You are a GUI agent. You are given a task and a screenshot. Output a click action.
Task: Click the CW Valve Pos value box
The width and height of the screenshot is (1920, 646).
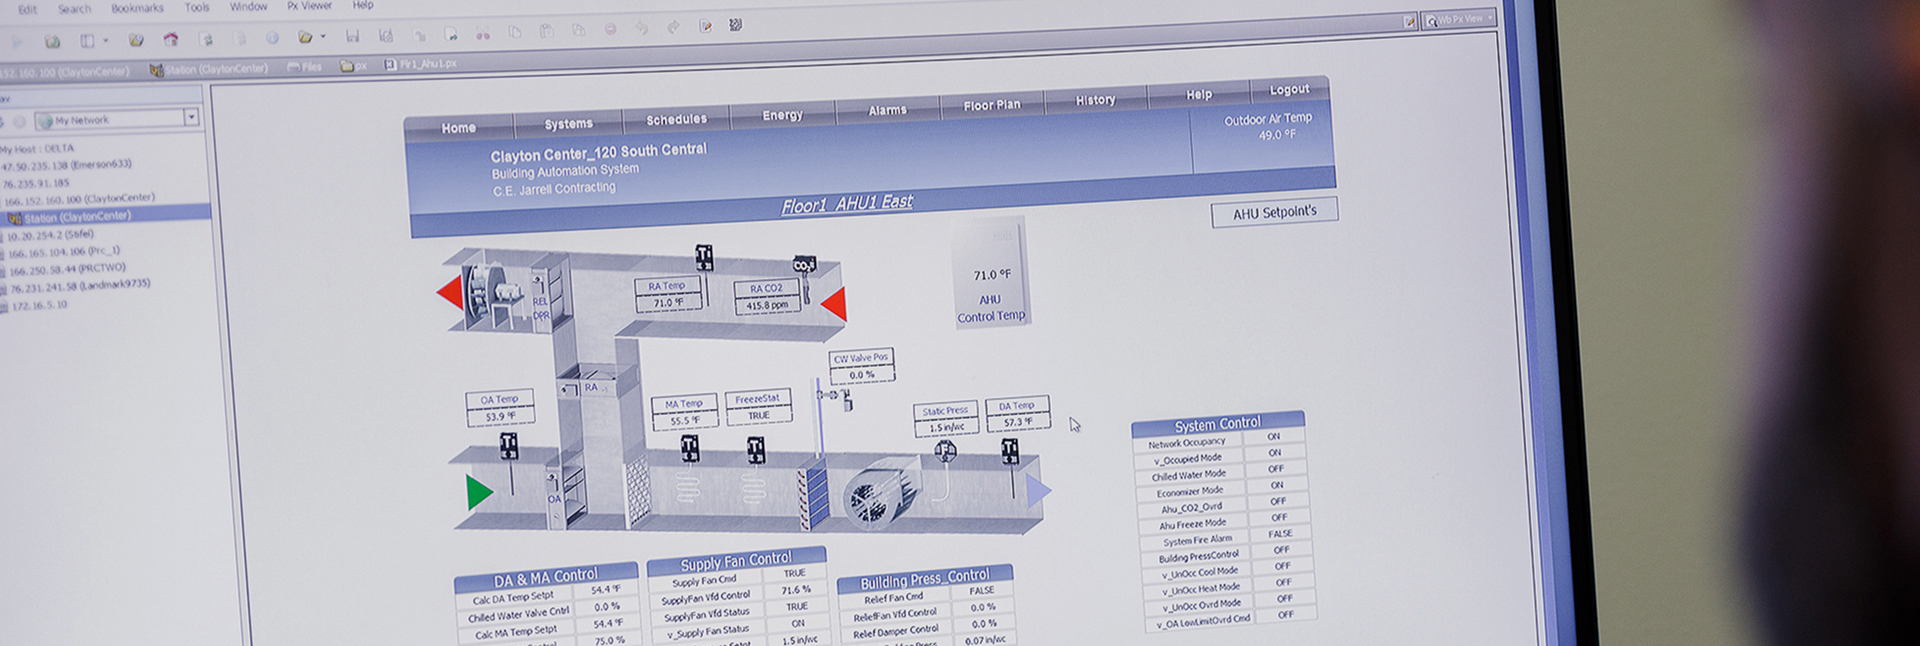tap(862, 375)
